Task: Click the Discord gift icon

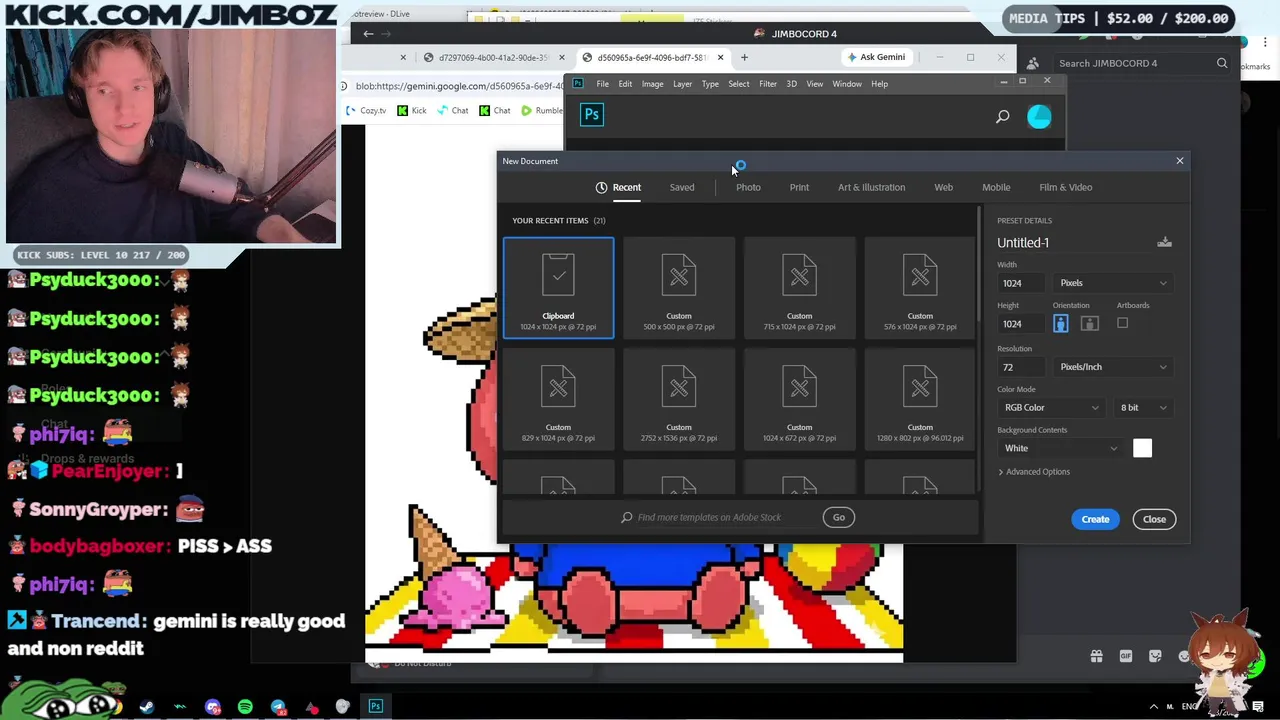Action: (1096, 656)
